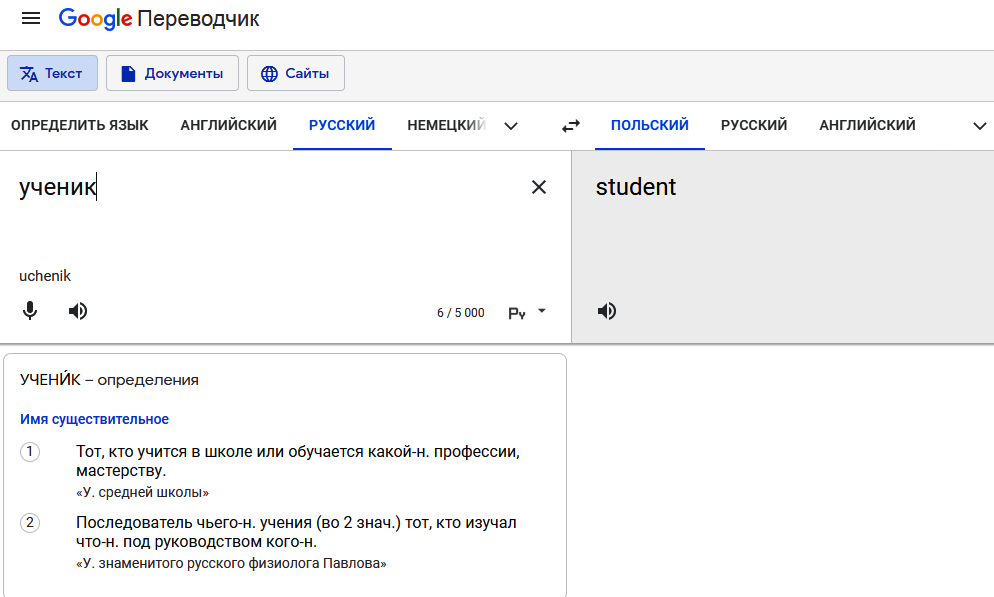The height and width of the screenshot is (597, 994).
Task: Click the Имя существительное label
Action: 94,419
